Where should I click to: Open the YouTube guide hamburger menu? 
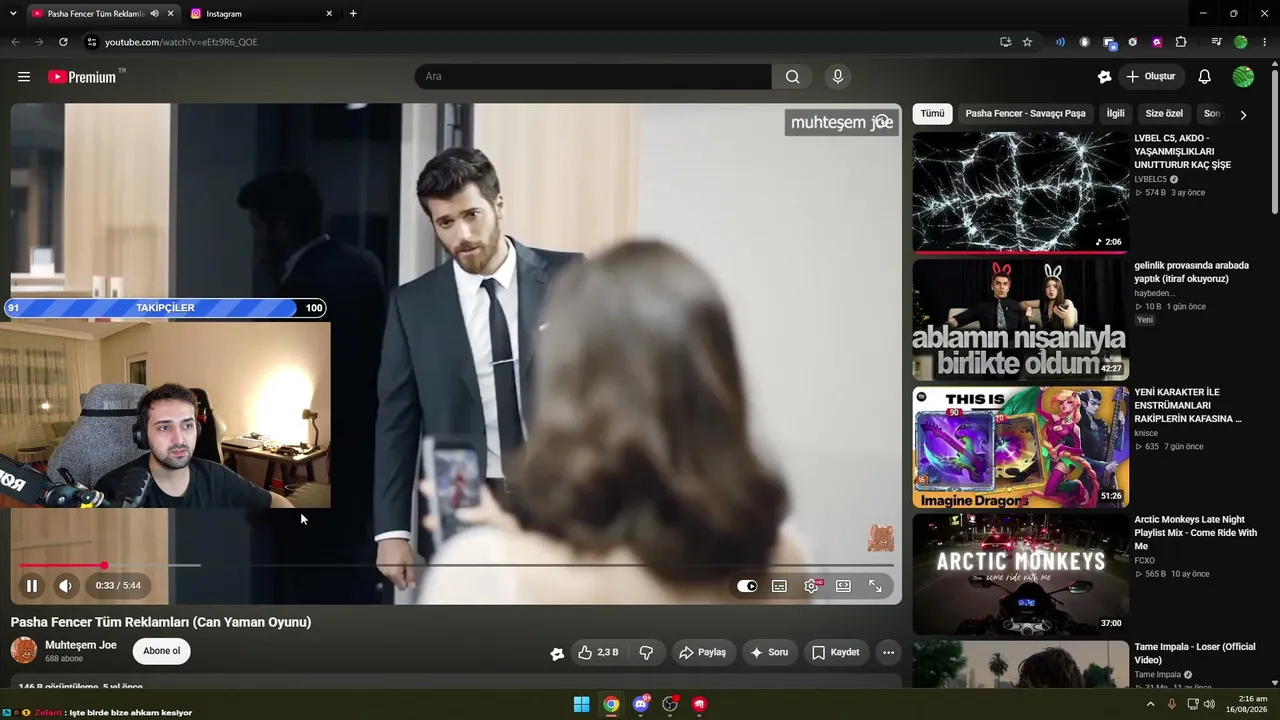click(x=24, y=77)
